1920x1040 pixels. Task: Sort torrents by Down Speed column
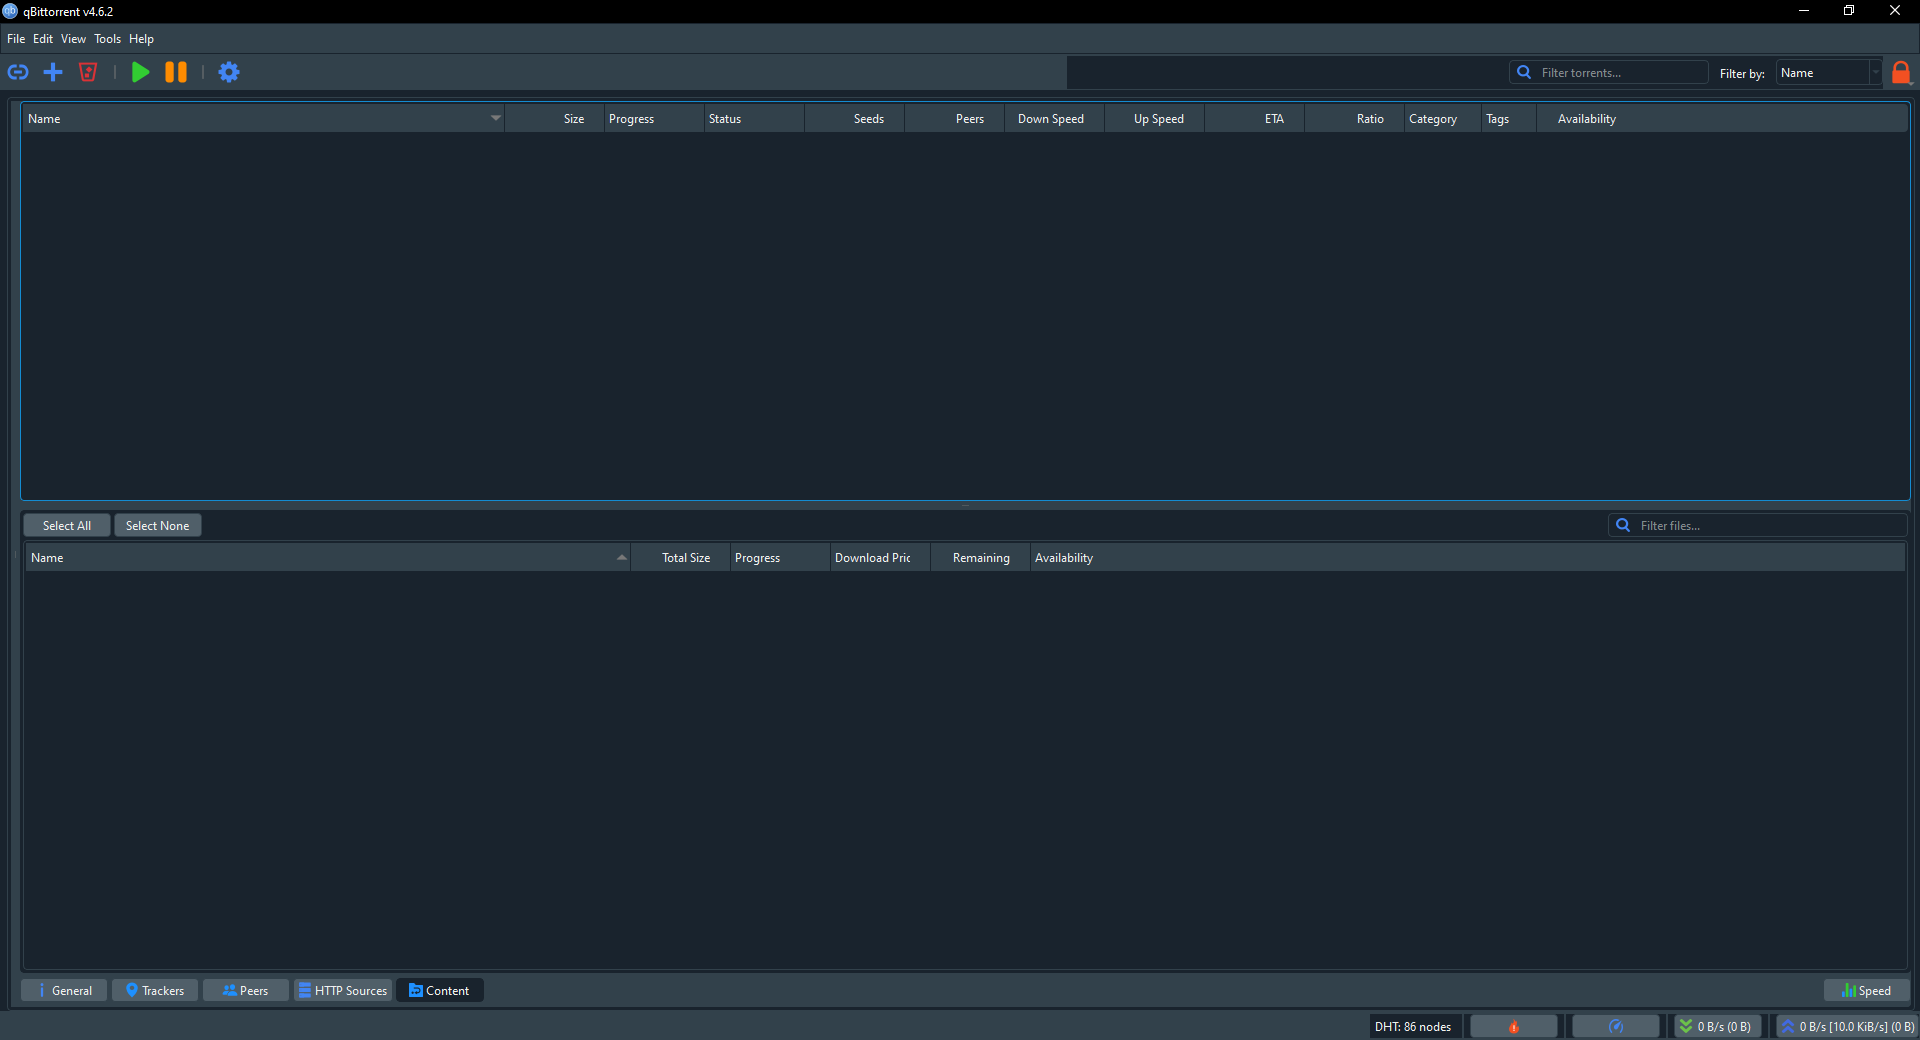[x=1054, y=118]
